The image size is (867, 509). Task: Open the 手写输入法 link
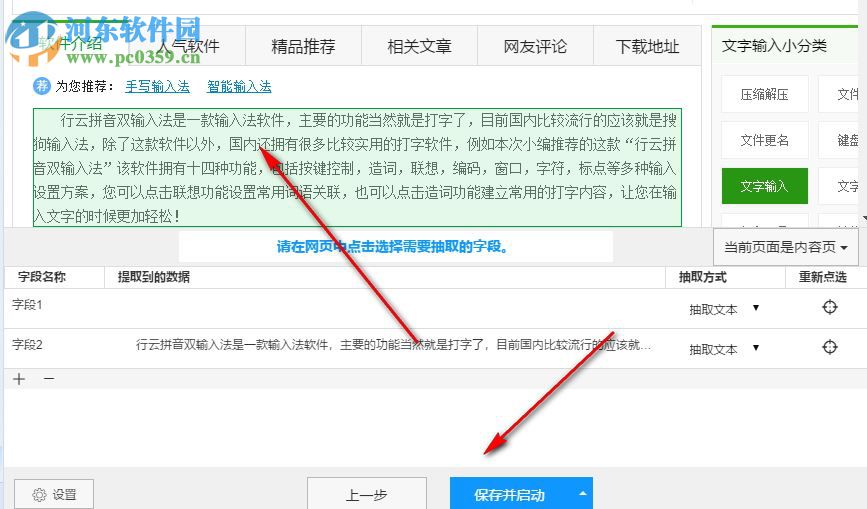click(158, 86)
